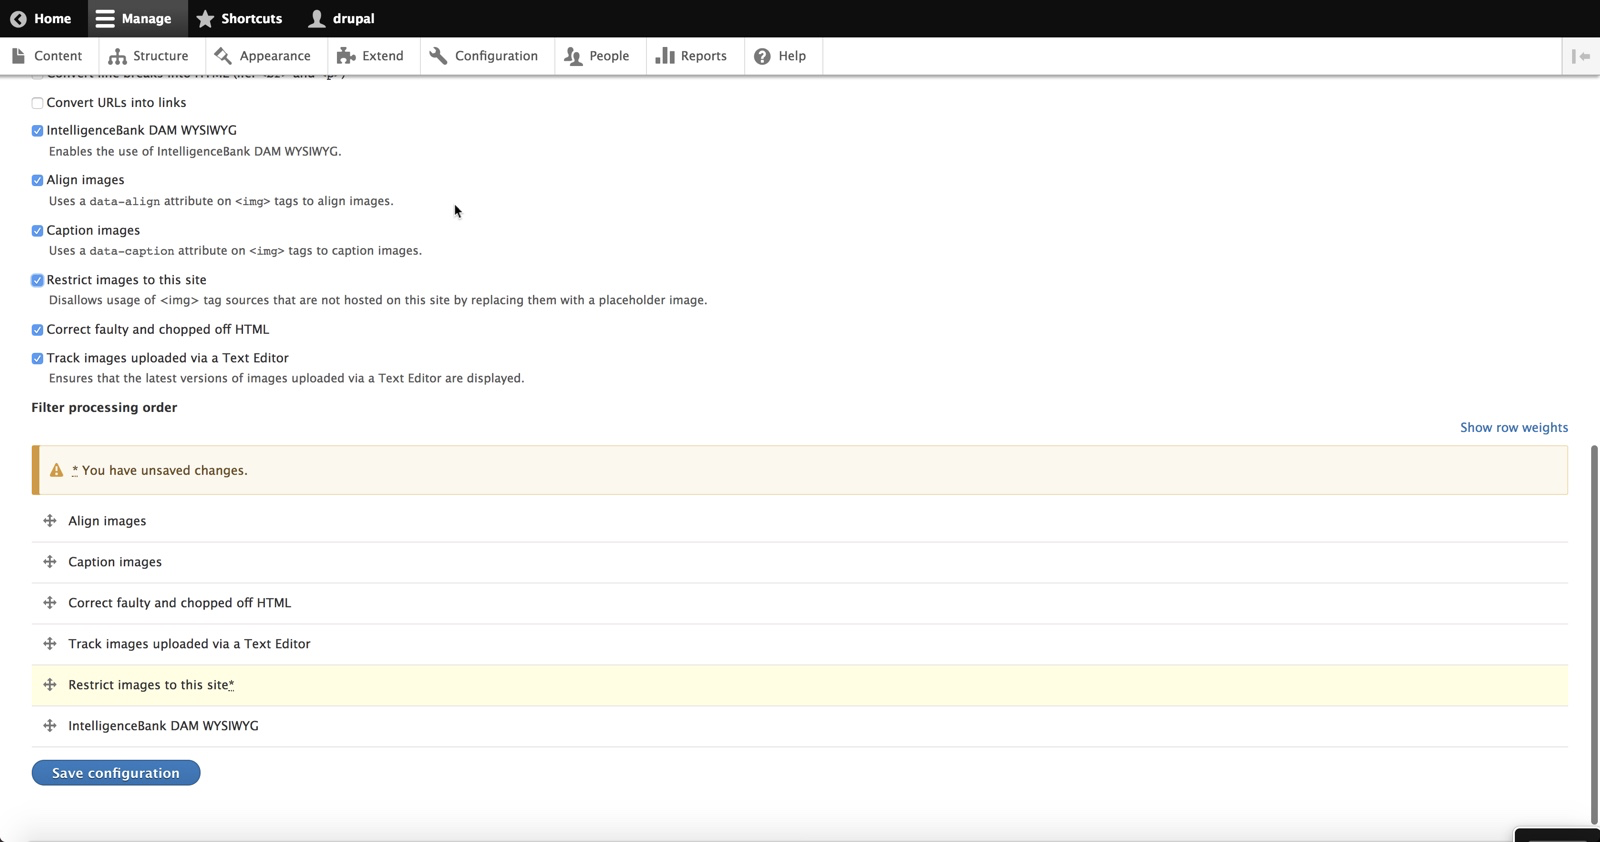Open the Content admin menu
1600x842 pixels.
point(48,56)
